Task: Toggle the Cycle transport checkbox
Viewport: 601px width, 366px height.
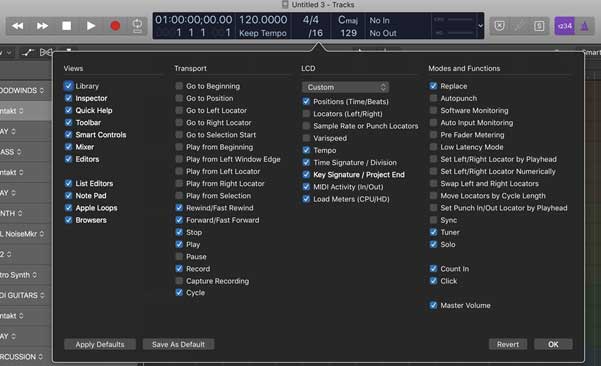Action: point(179,292)
